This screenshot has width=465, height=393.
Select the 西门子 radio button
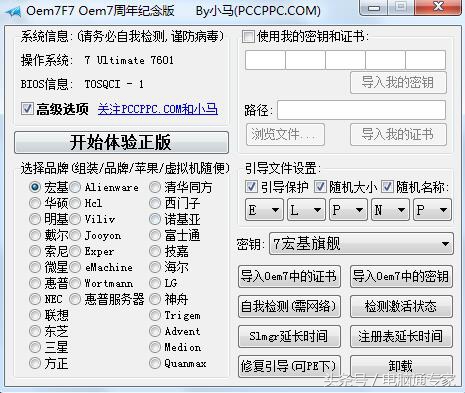pyautogui.click(x=155, y=203)
